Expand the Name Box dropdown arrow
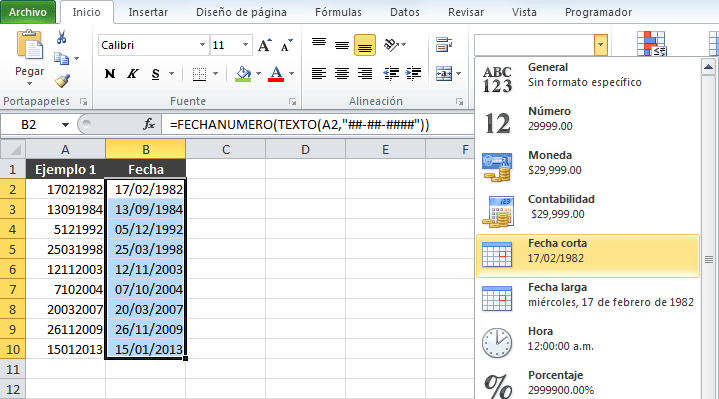 (65, 125)
